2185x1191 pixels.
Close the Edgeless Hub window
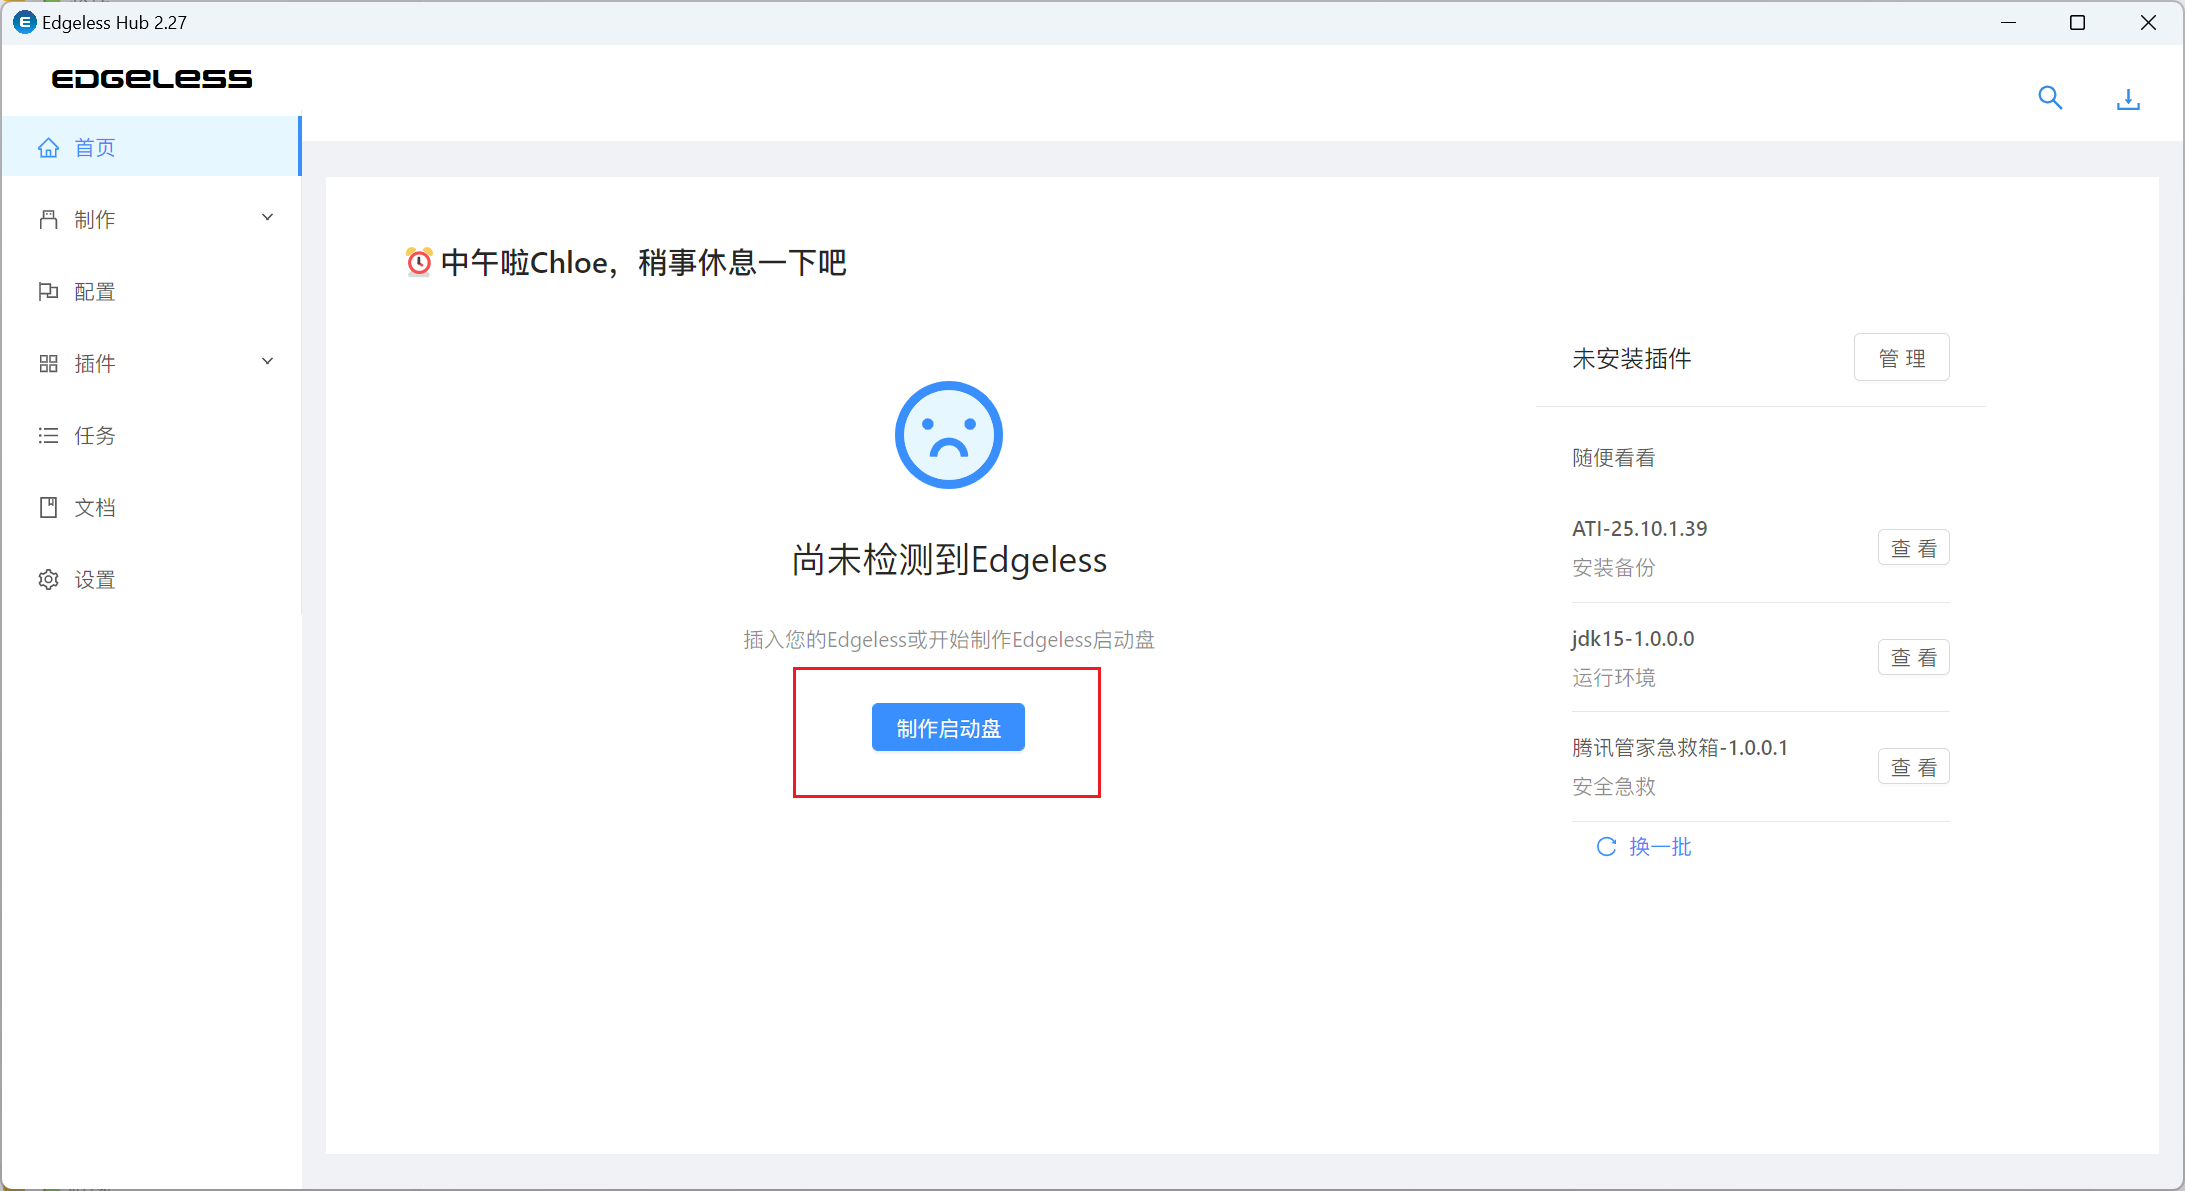tap(2148, 22)
